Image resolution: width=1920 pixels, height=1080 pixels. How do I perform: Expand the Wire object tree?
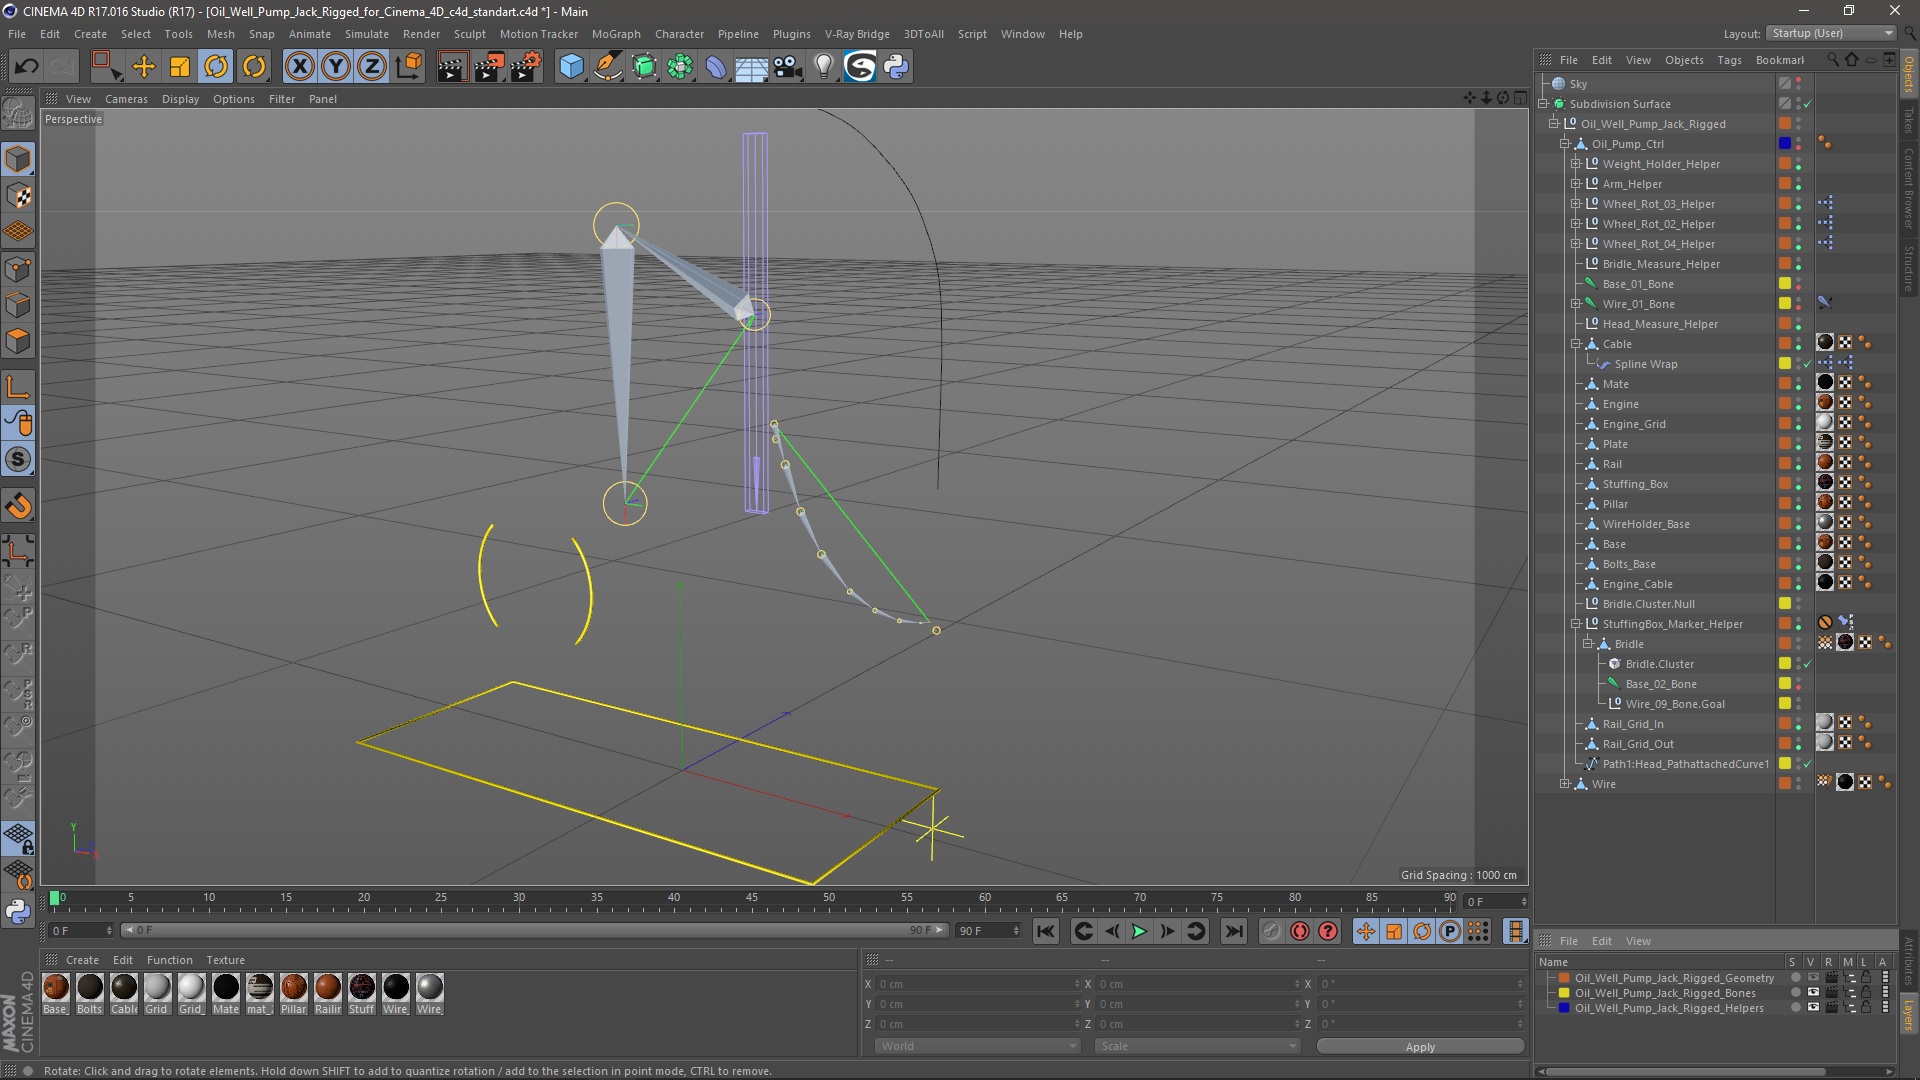[1565, 784]
